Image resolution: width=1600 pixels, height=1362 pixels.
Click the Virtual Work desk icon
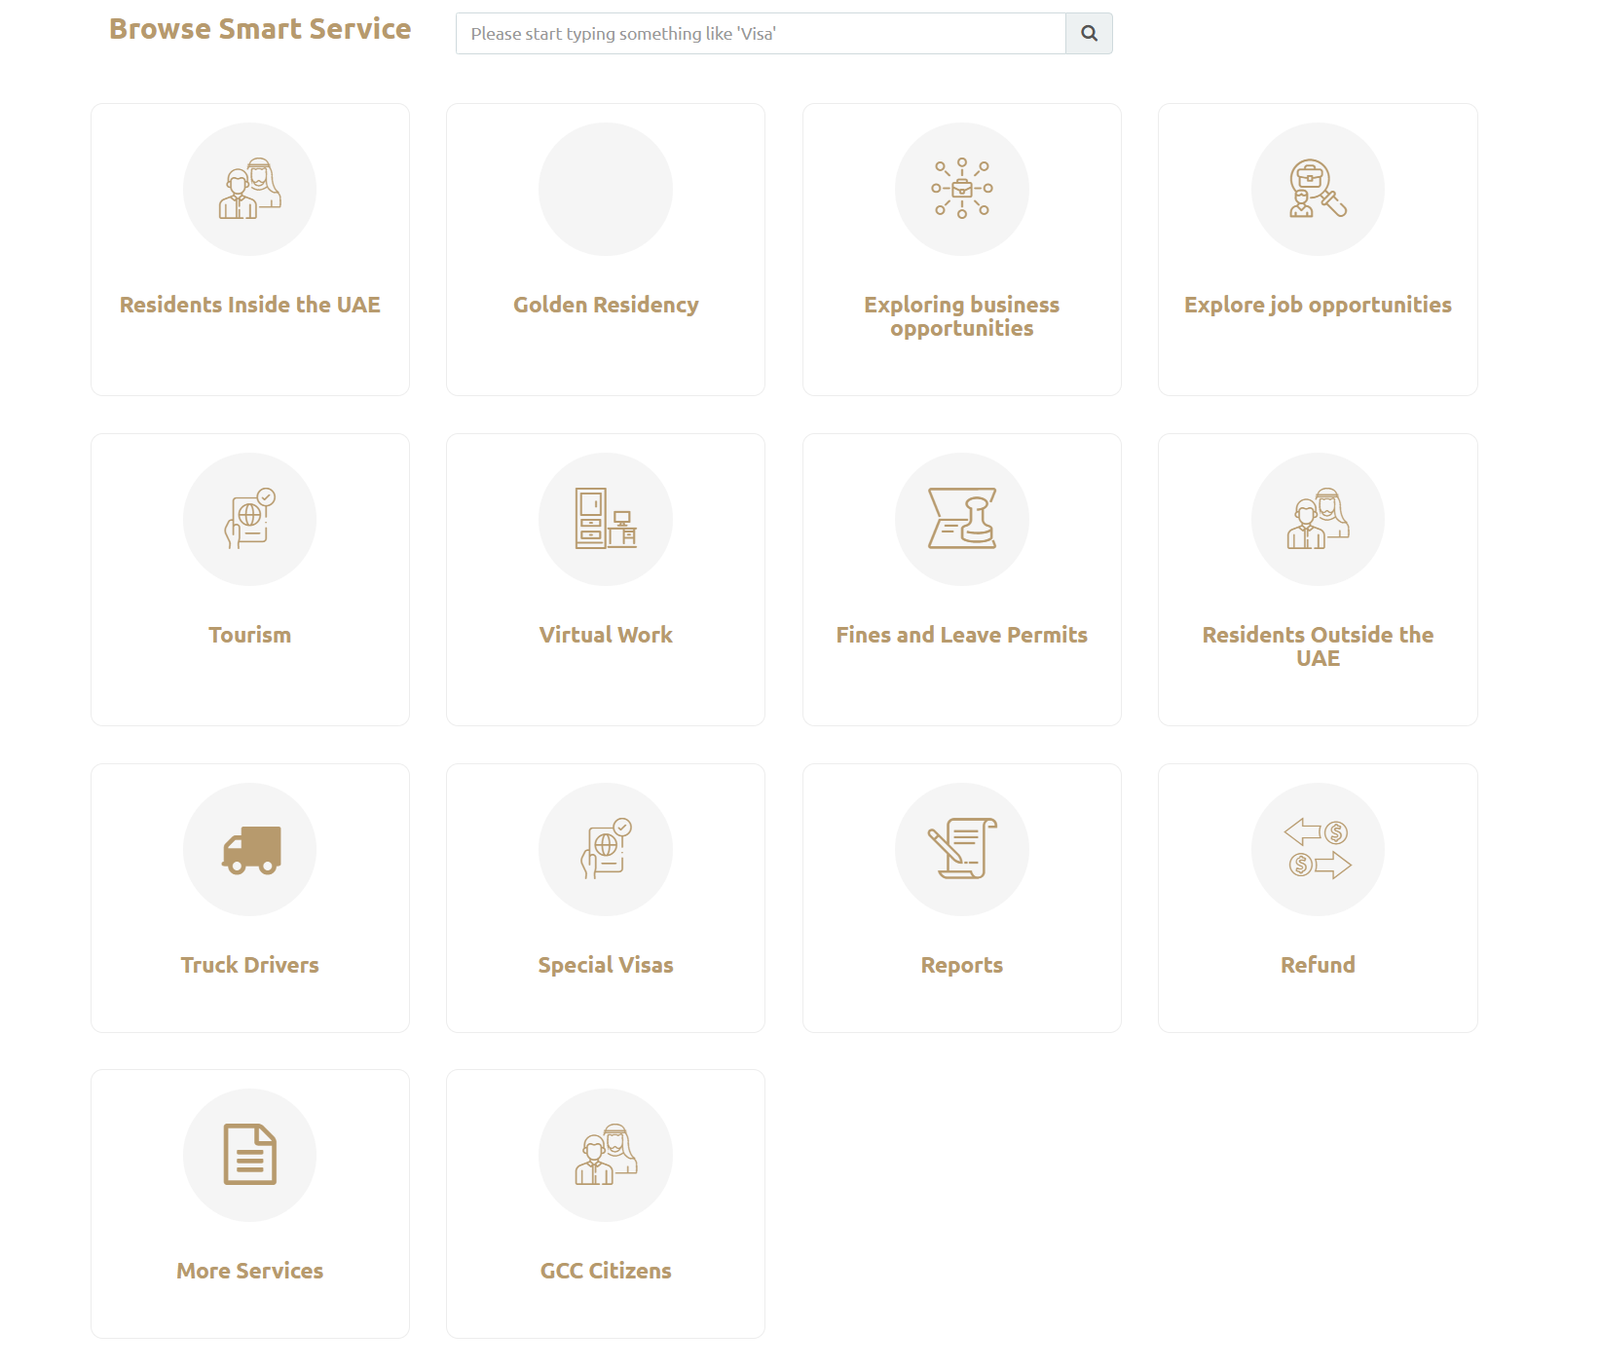coord(605,518)
